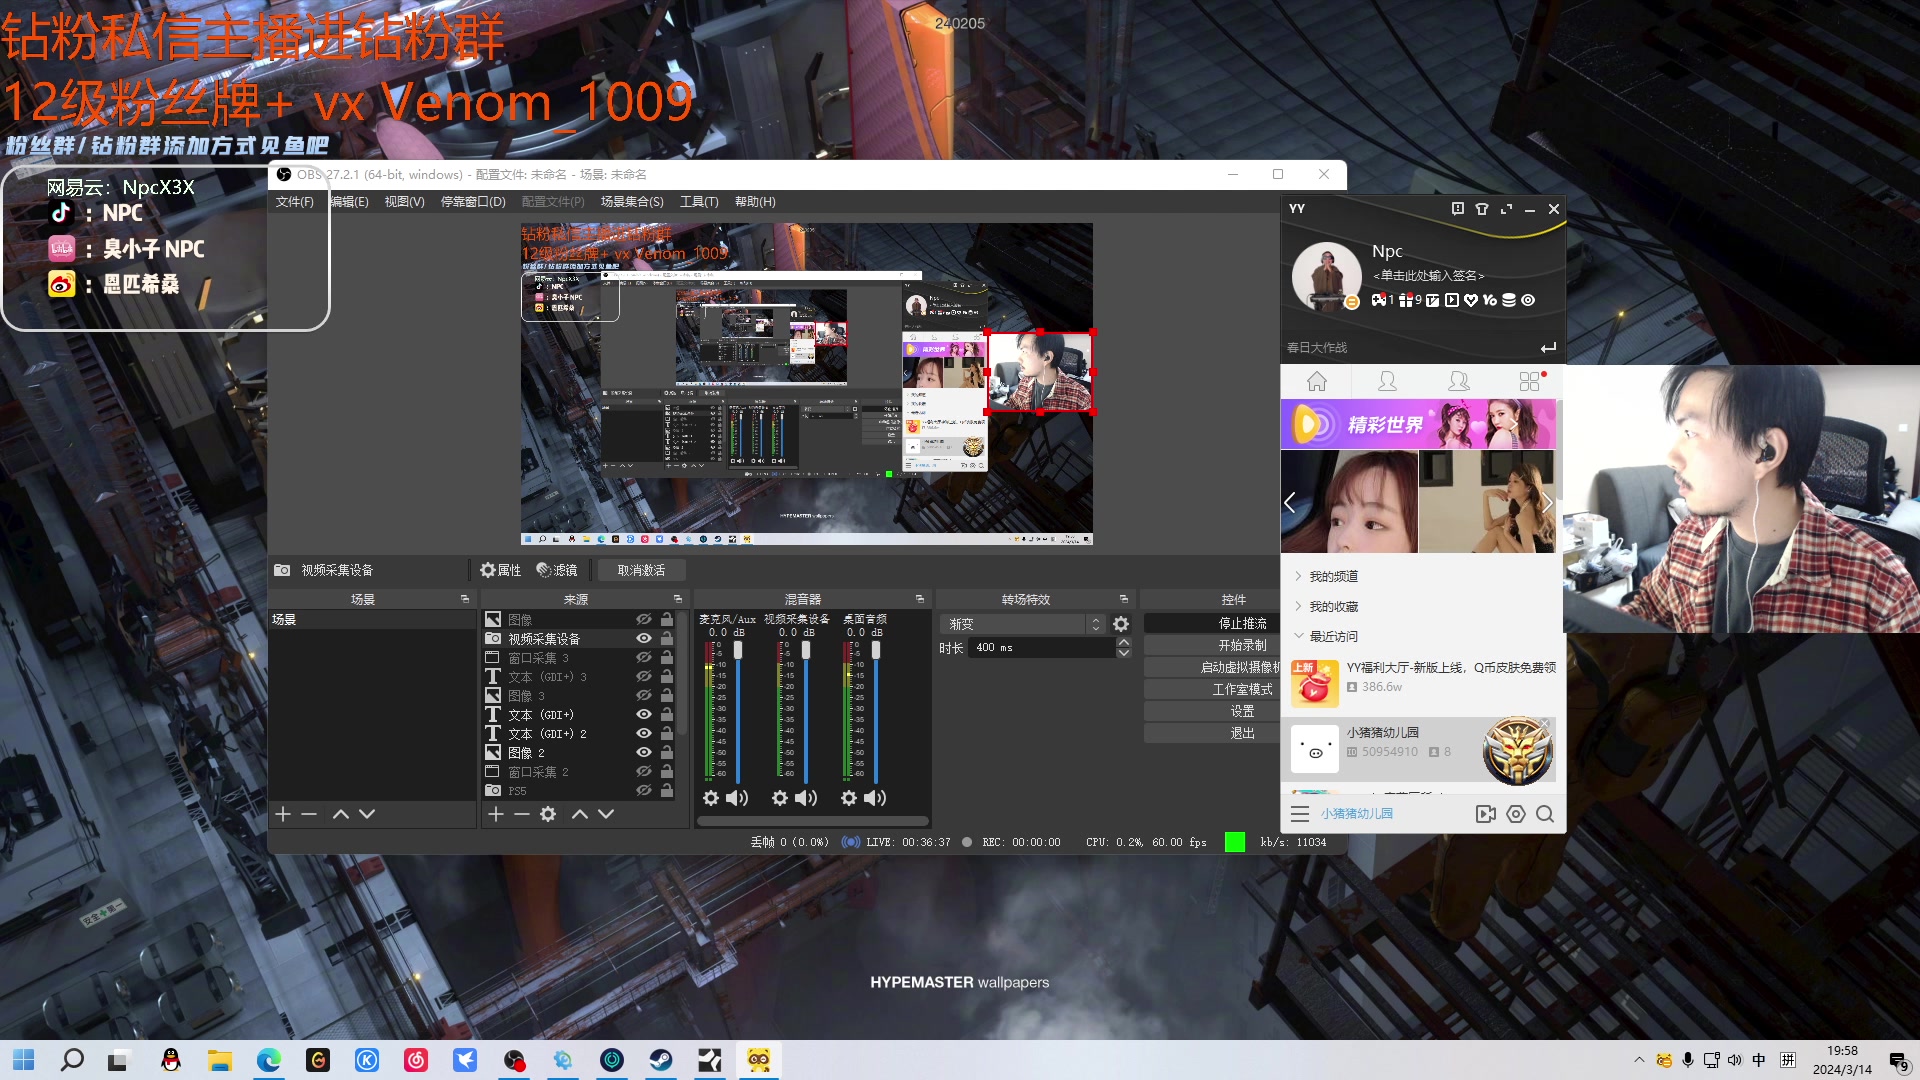
Task: Click the YY heart icon under Npc
Action: tap(1471, 300)
